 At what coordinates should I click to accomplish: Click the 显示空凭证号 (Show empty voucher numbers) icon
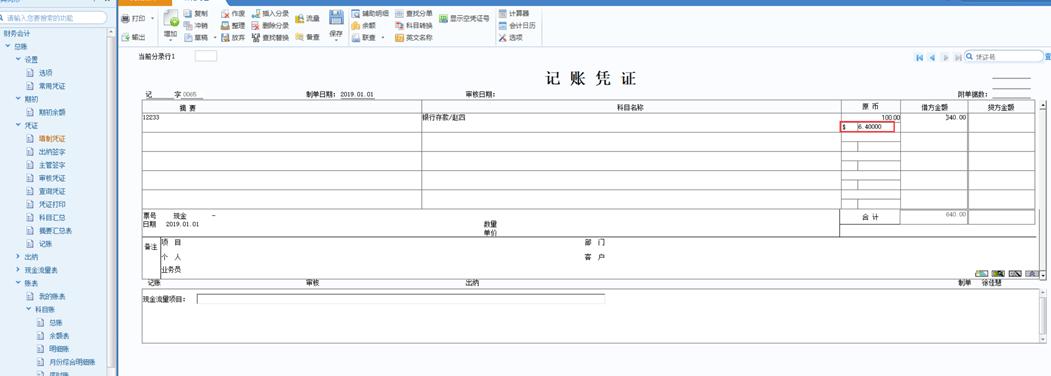tap(444, 19)
